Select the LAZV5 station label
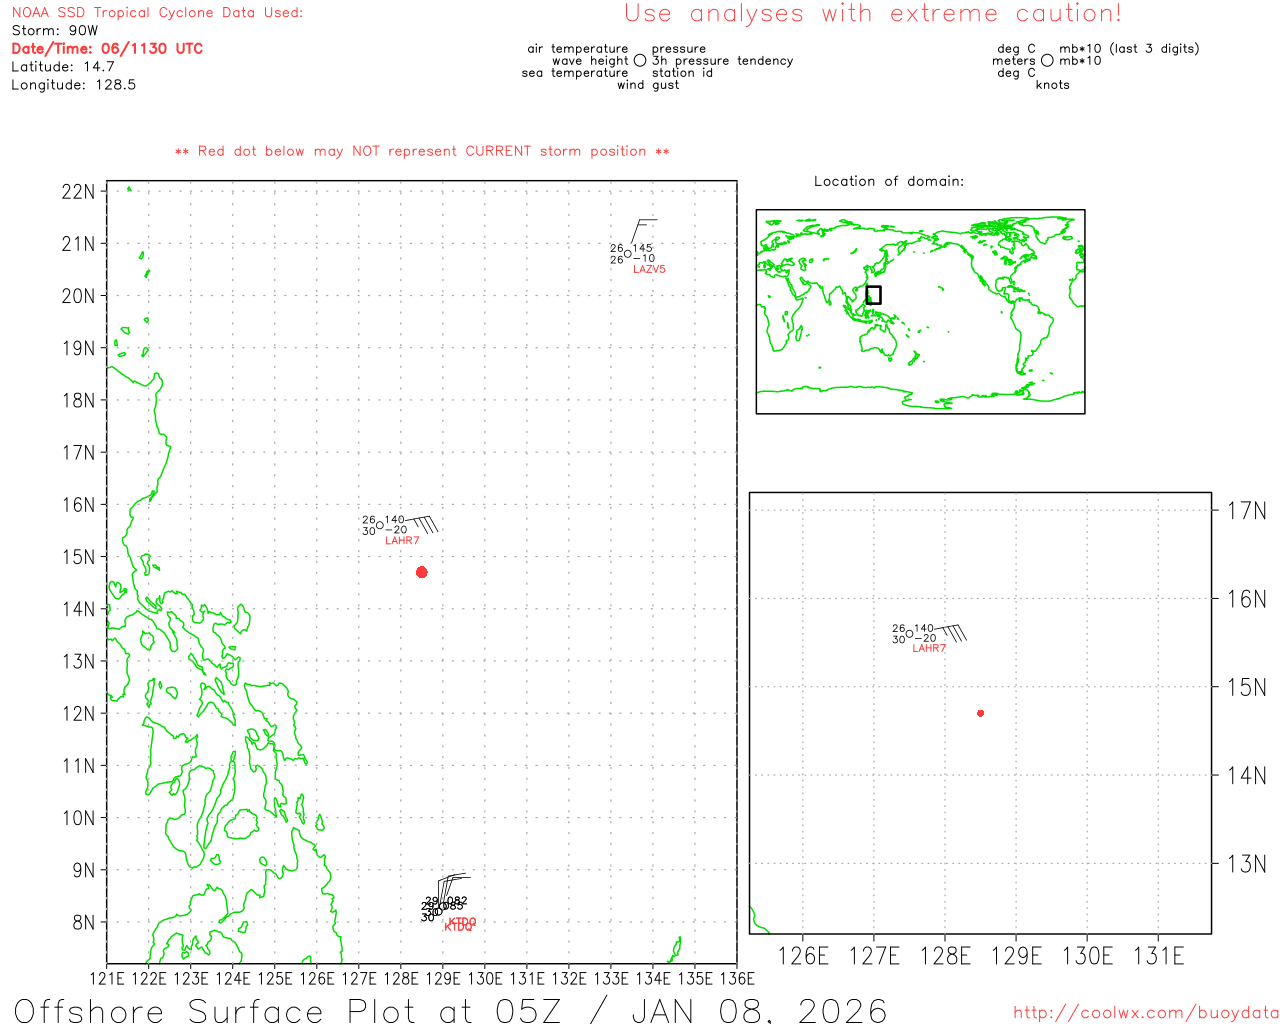This screenshot has width=1280, height=1024. 649,269
